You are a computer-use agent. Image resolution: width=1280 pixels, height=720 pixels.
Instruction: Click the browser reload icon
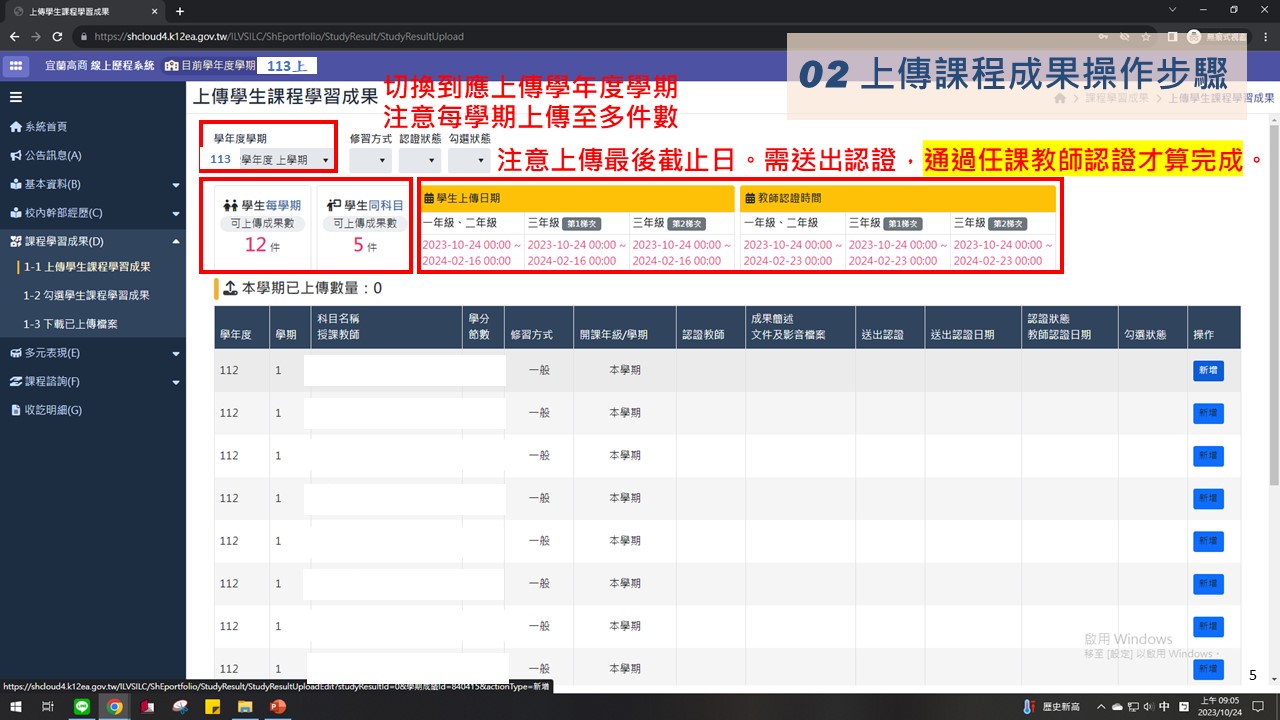57,36
